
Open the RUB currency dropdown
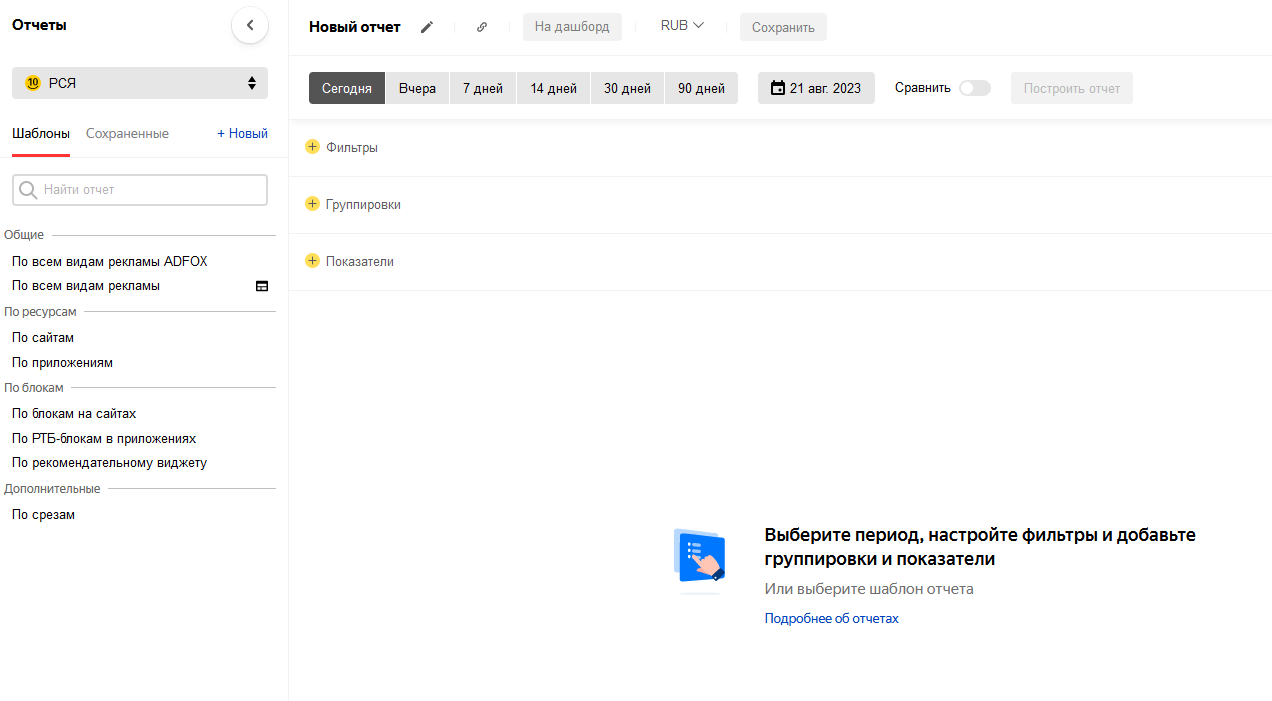[682, 26]
